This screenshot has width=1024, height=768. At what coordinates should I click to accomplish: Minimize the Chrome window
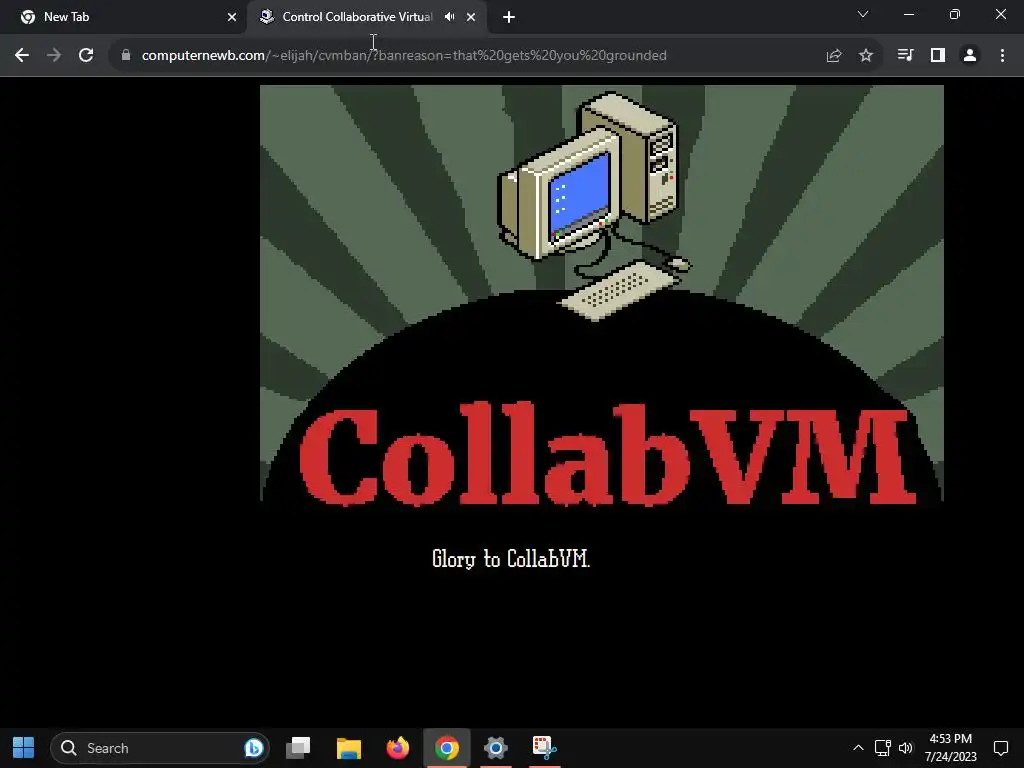point(908,14)
